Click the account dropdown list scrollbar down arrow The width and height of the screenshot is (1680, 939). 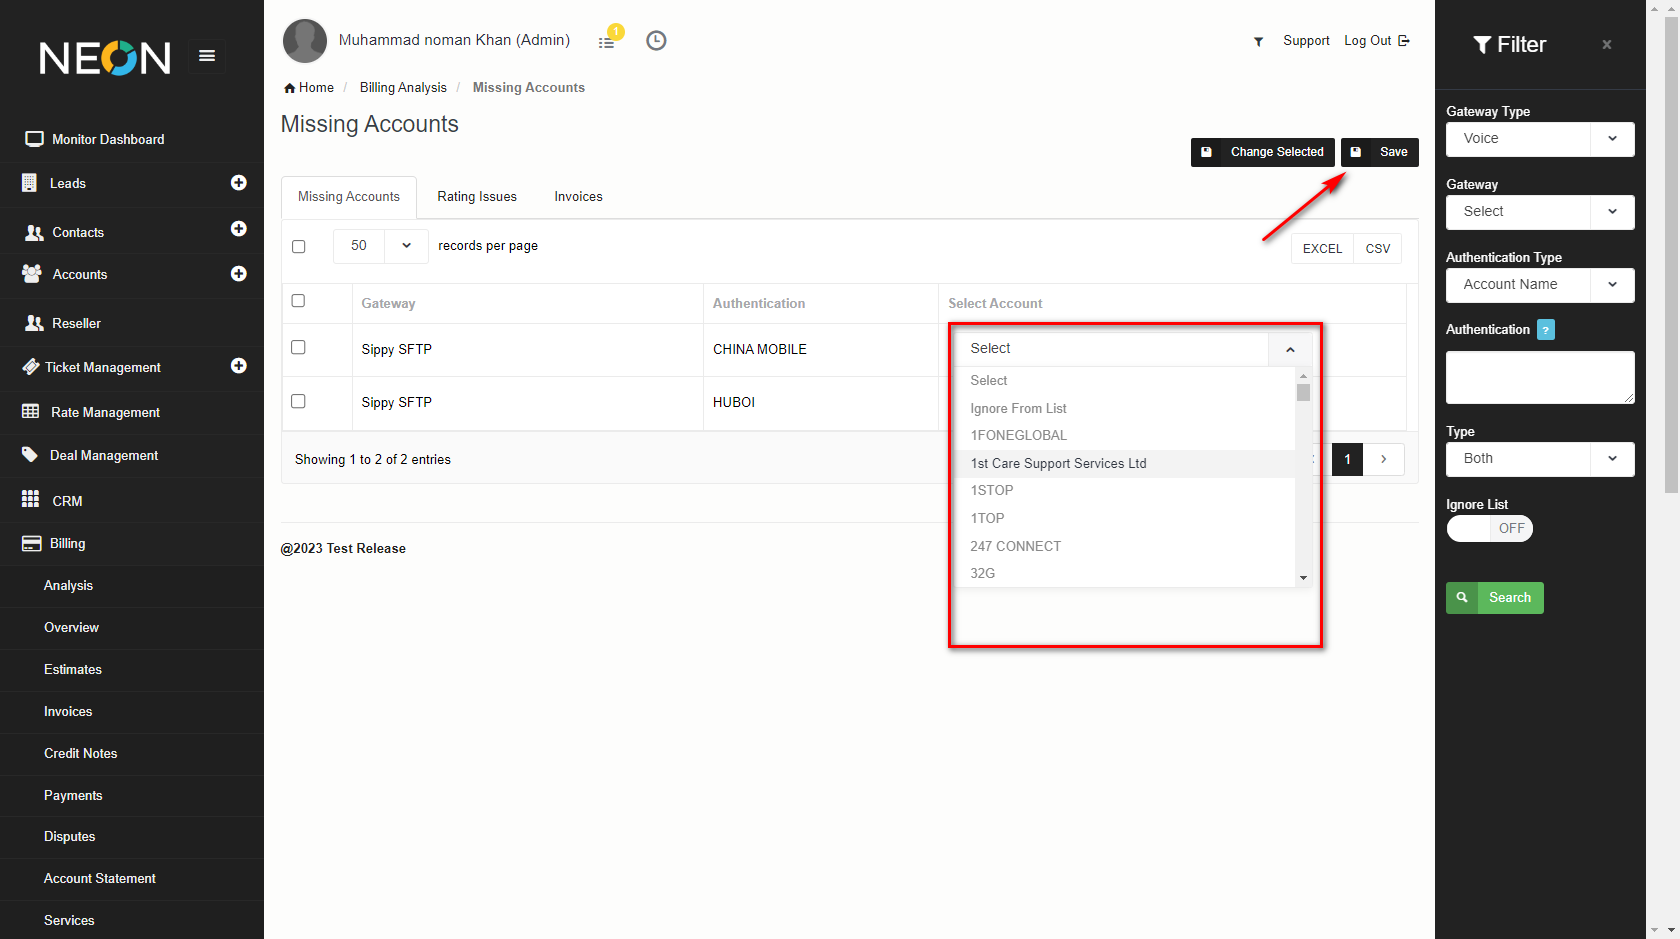click(1303, 578)
